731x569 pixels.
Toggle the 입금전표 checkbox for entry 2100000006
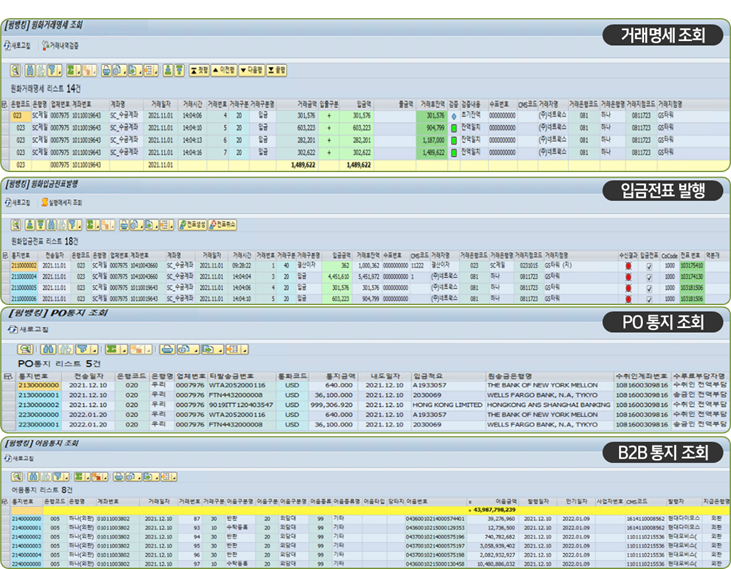click(x=649, y=297)
